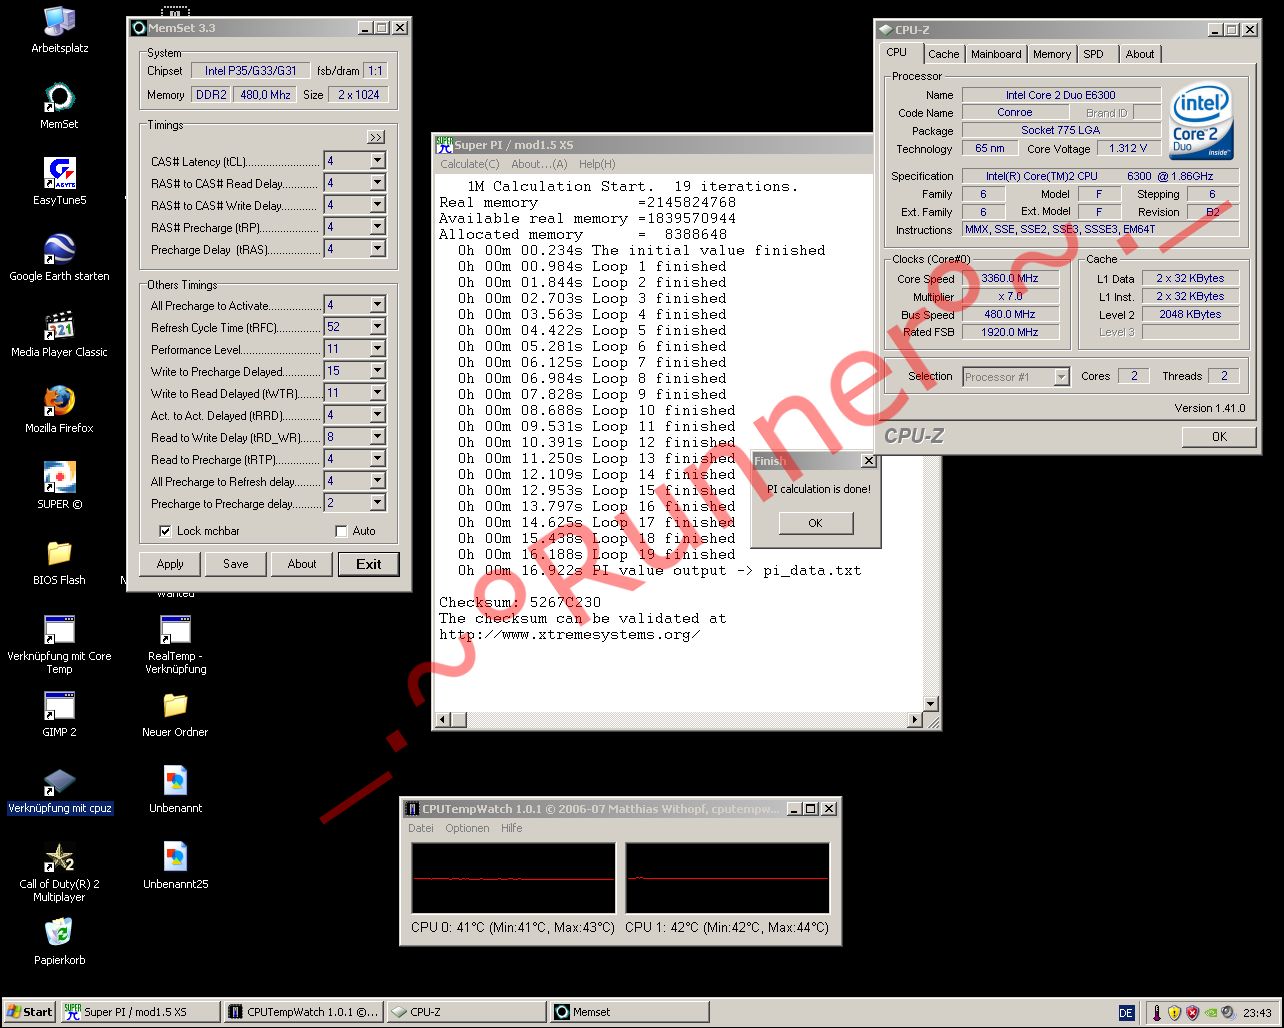The image size is (1284, 1028).
Task: Click OK in the Finish dialog
Action: (x=816, y=523)
